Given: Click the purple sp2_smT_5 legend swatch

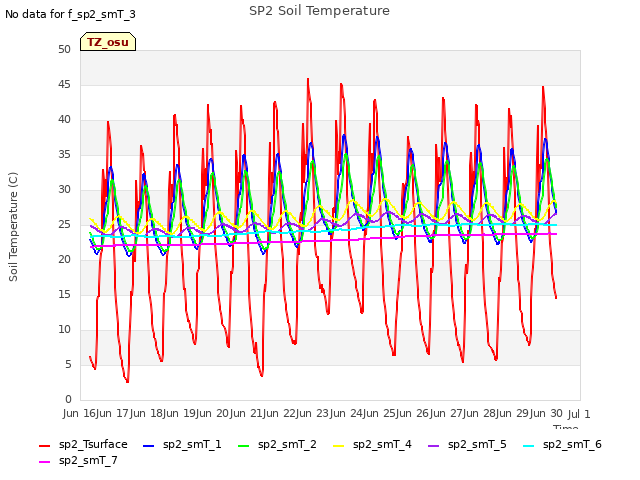Looking at the screenshot, I should pos(433,446).
